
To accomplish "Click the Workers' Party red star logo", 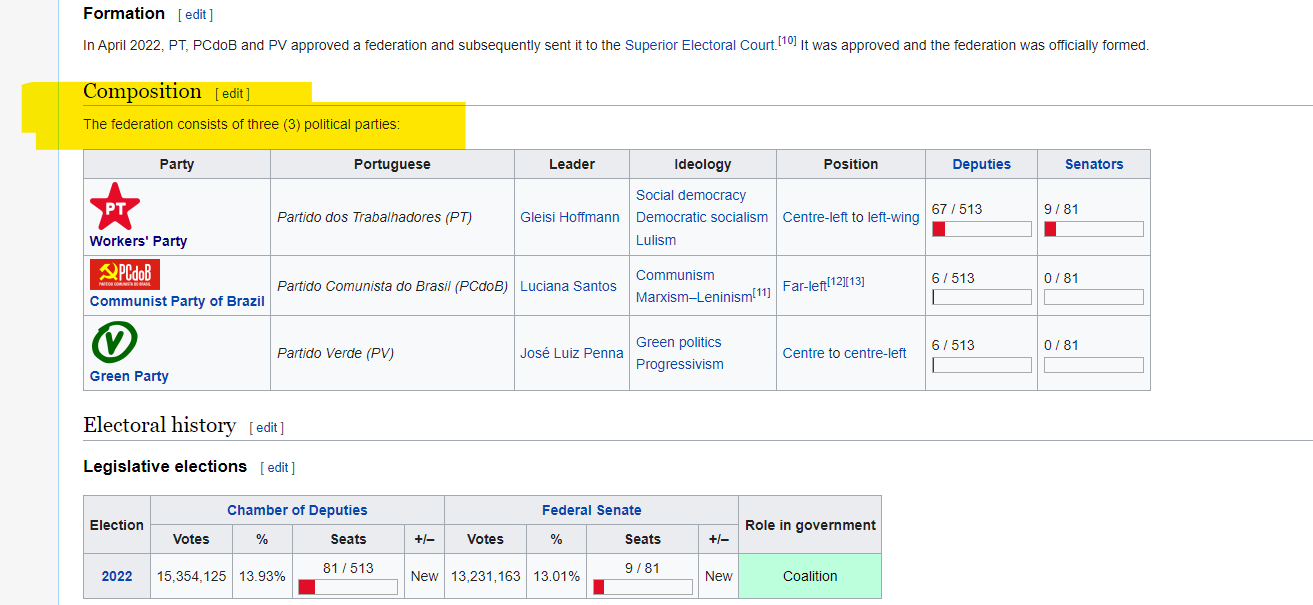I will coord(115,206).
